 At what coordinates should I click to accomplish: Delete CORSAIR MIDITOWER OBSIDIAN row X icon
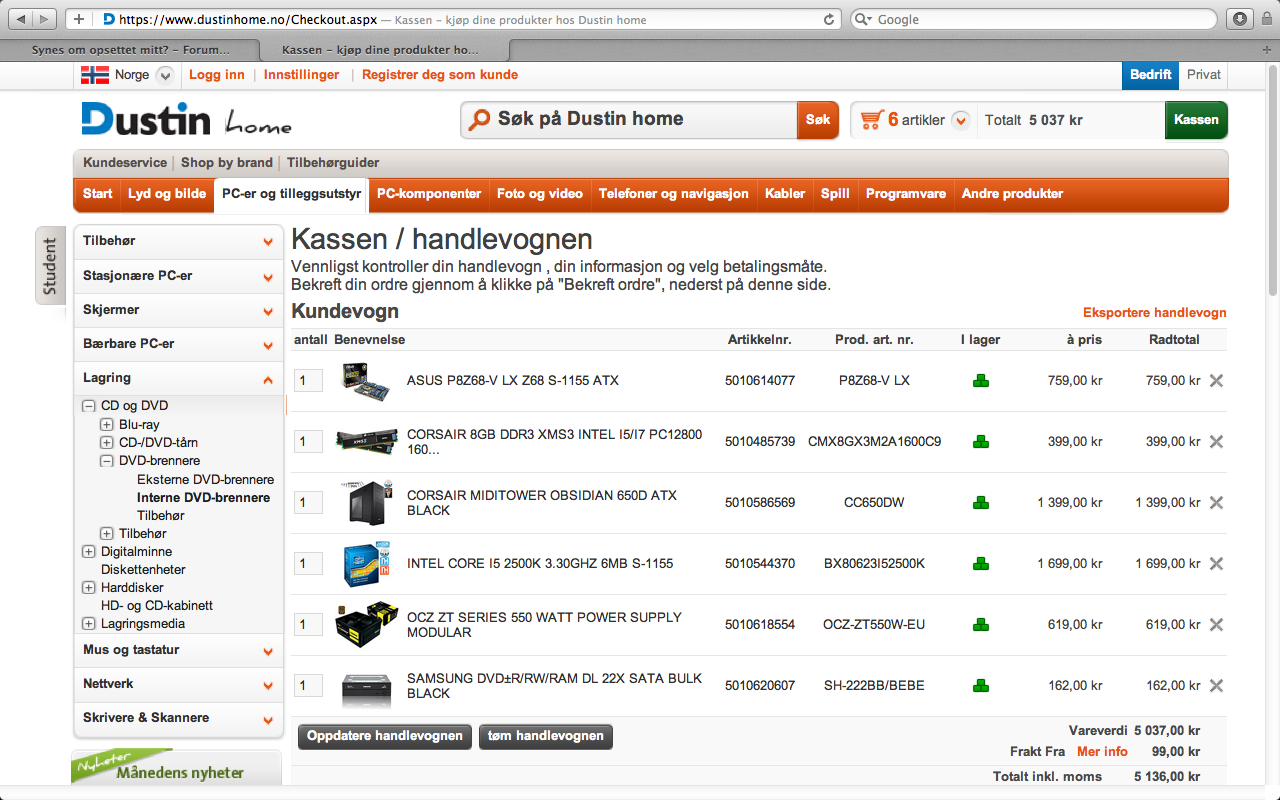click(x=1216, y=502)
